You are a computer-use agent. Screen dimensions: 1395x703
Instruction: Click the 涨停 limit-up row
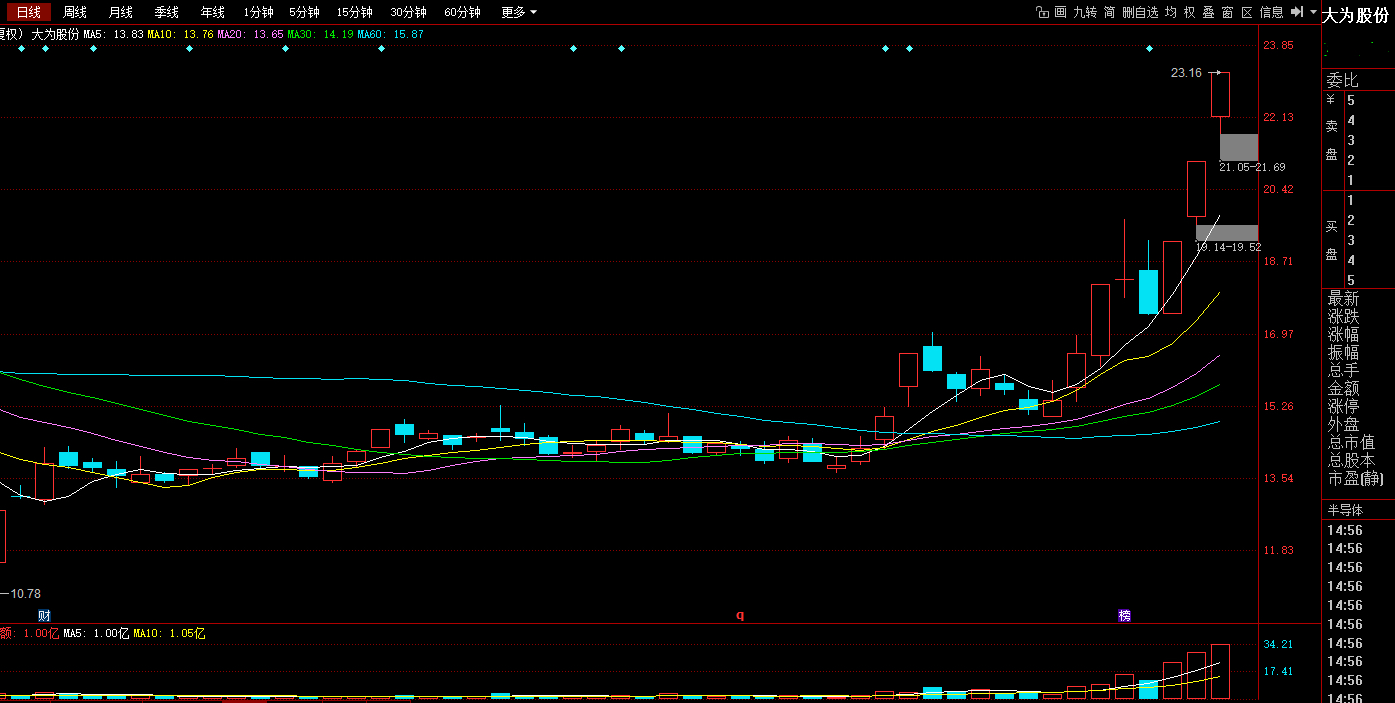1343,407
